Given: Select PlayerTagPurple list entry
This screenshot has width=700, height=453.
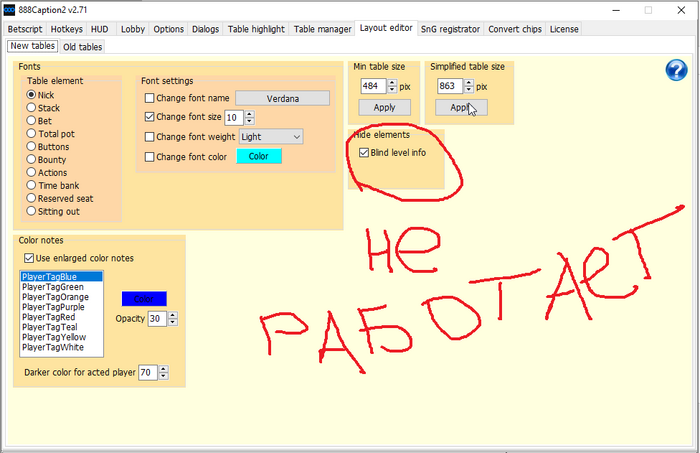Looking at the screenshot, I should click(62, 307).
